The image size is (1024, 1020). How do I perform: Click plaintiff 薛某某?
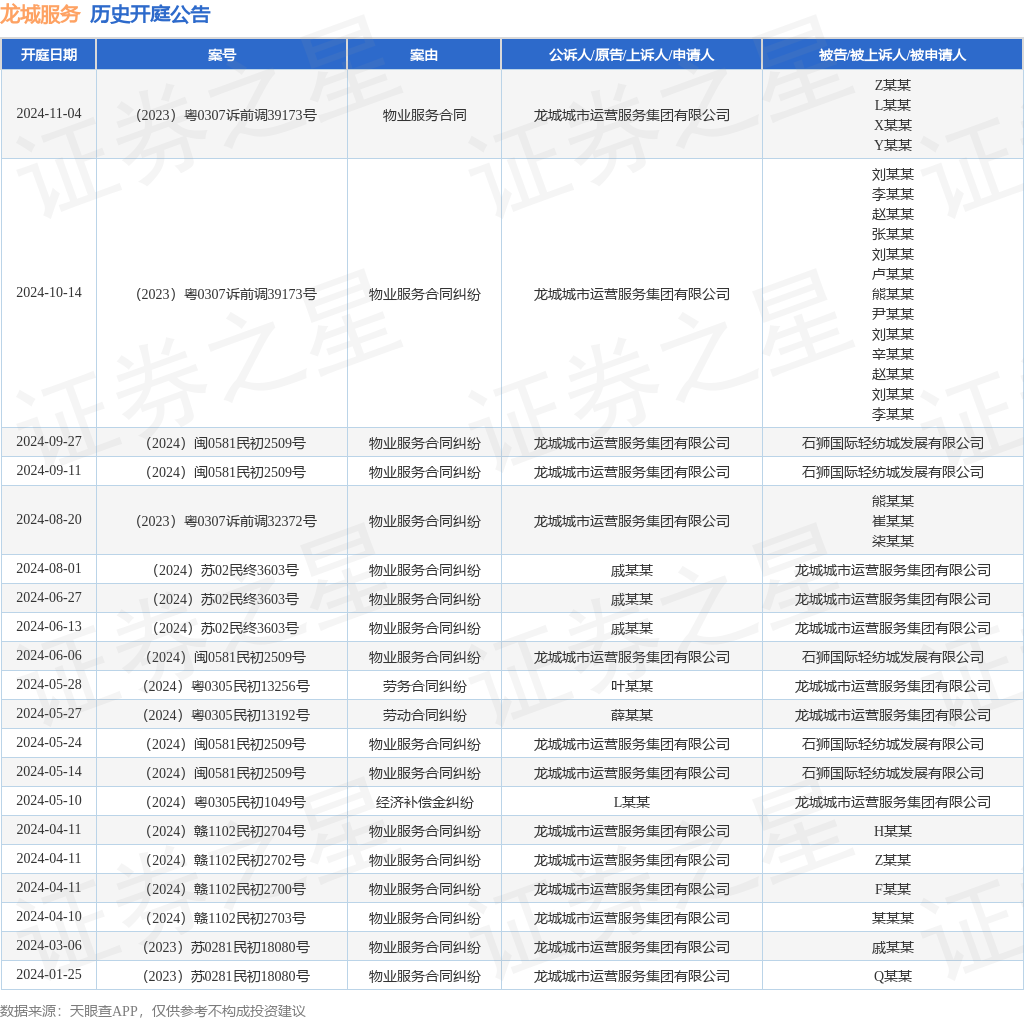[632, 715]
